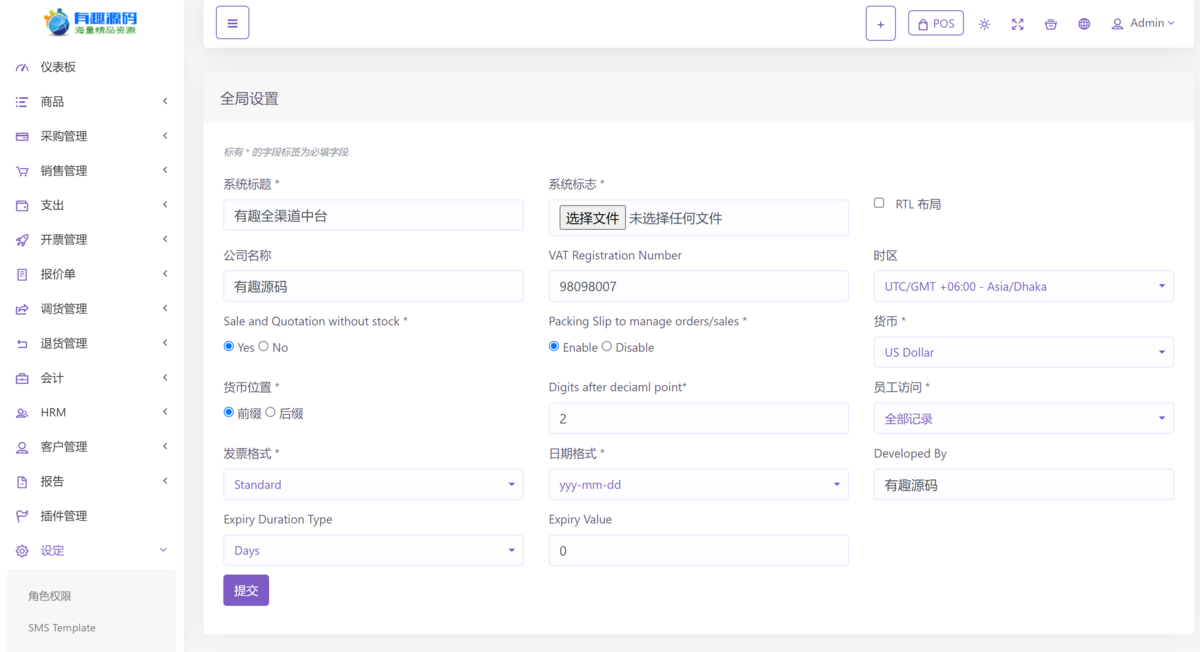Toggle the sun theme mode icon
The height and width of the screenshot is (652, 1200).
(x=984, y=24)
